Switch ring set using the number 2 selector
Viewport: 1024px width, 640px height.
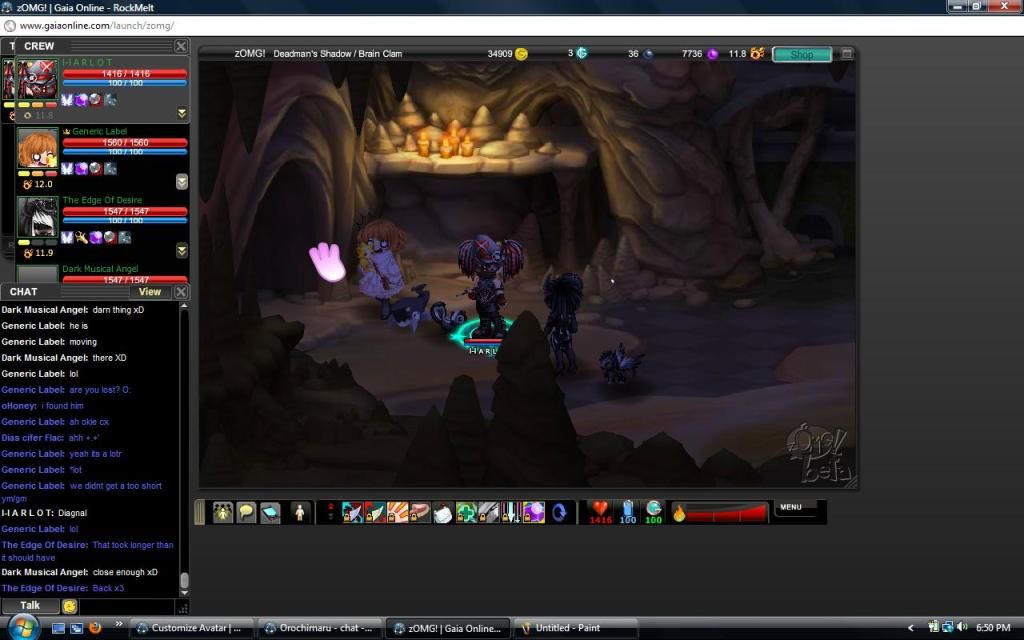(x=330, y=513)
